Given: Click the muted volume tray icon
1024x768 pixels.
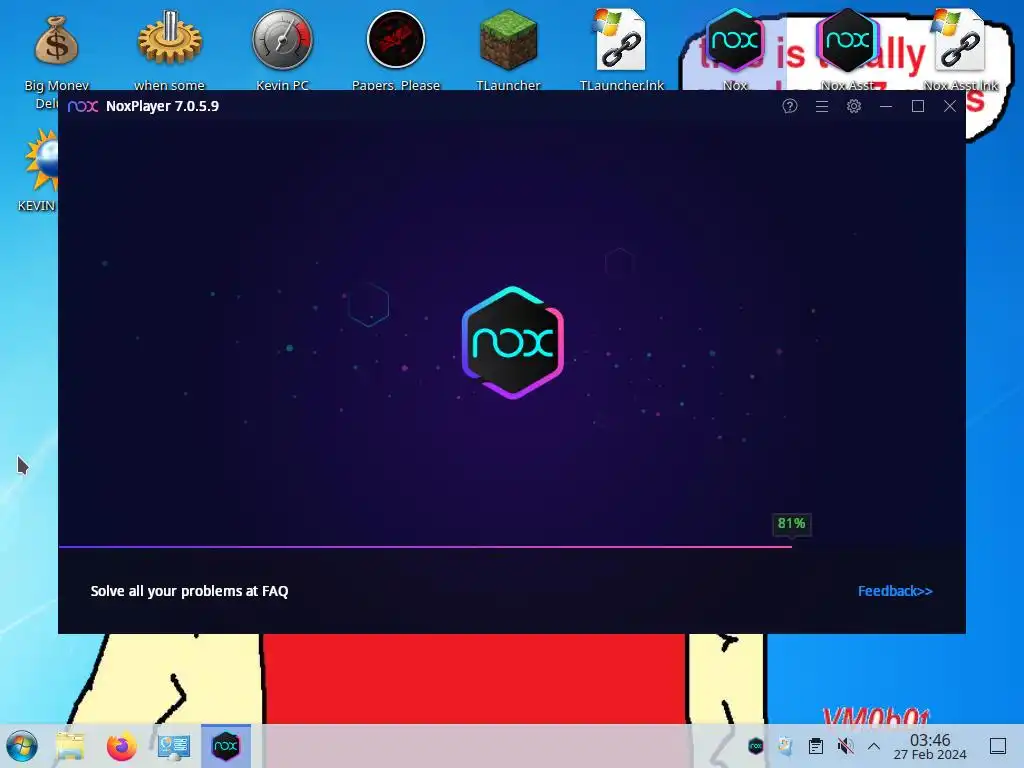Looking at the screenshot, I should point(845,746).
